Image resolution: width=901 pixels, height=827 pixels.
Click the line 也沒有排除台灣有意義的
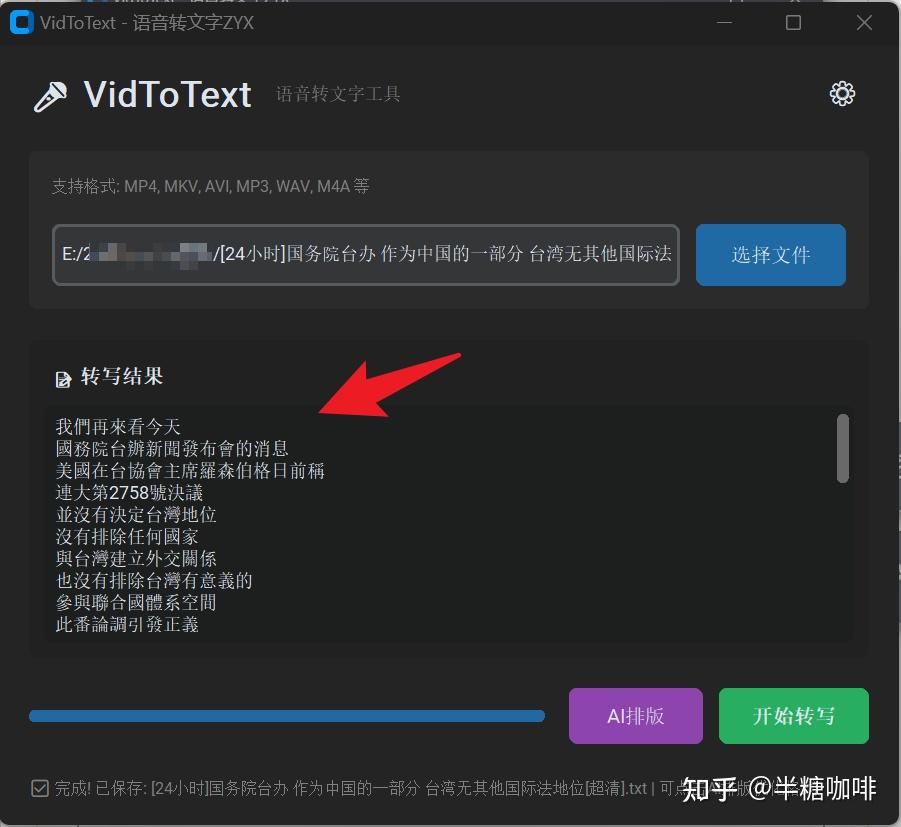coord(154,580)
